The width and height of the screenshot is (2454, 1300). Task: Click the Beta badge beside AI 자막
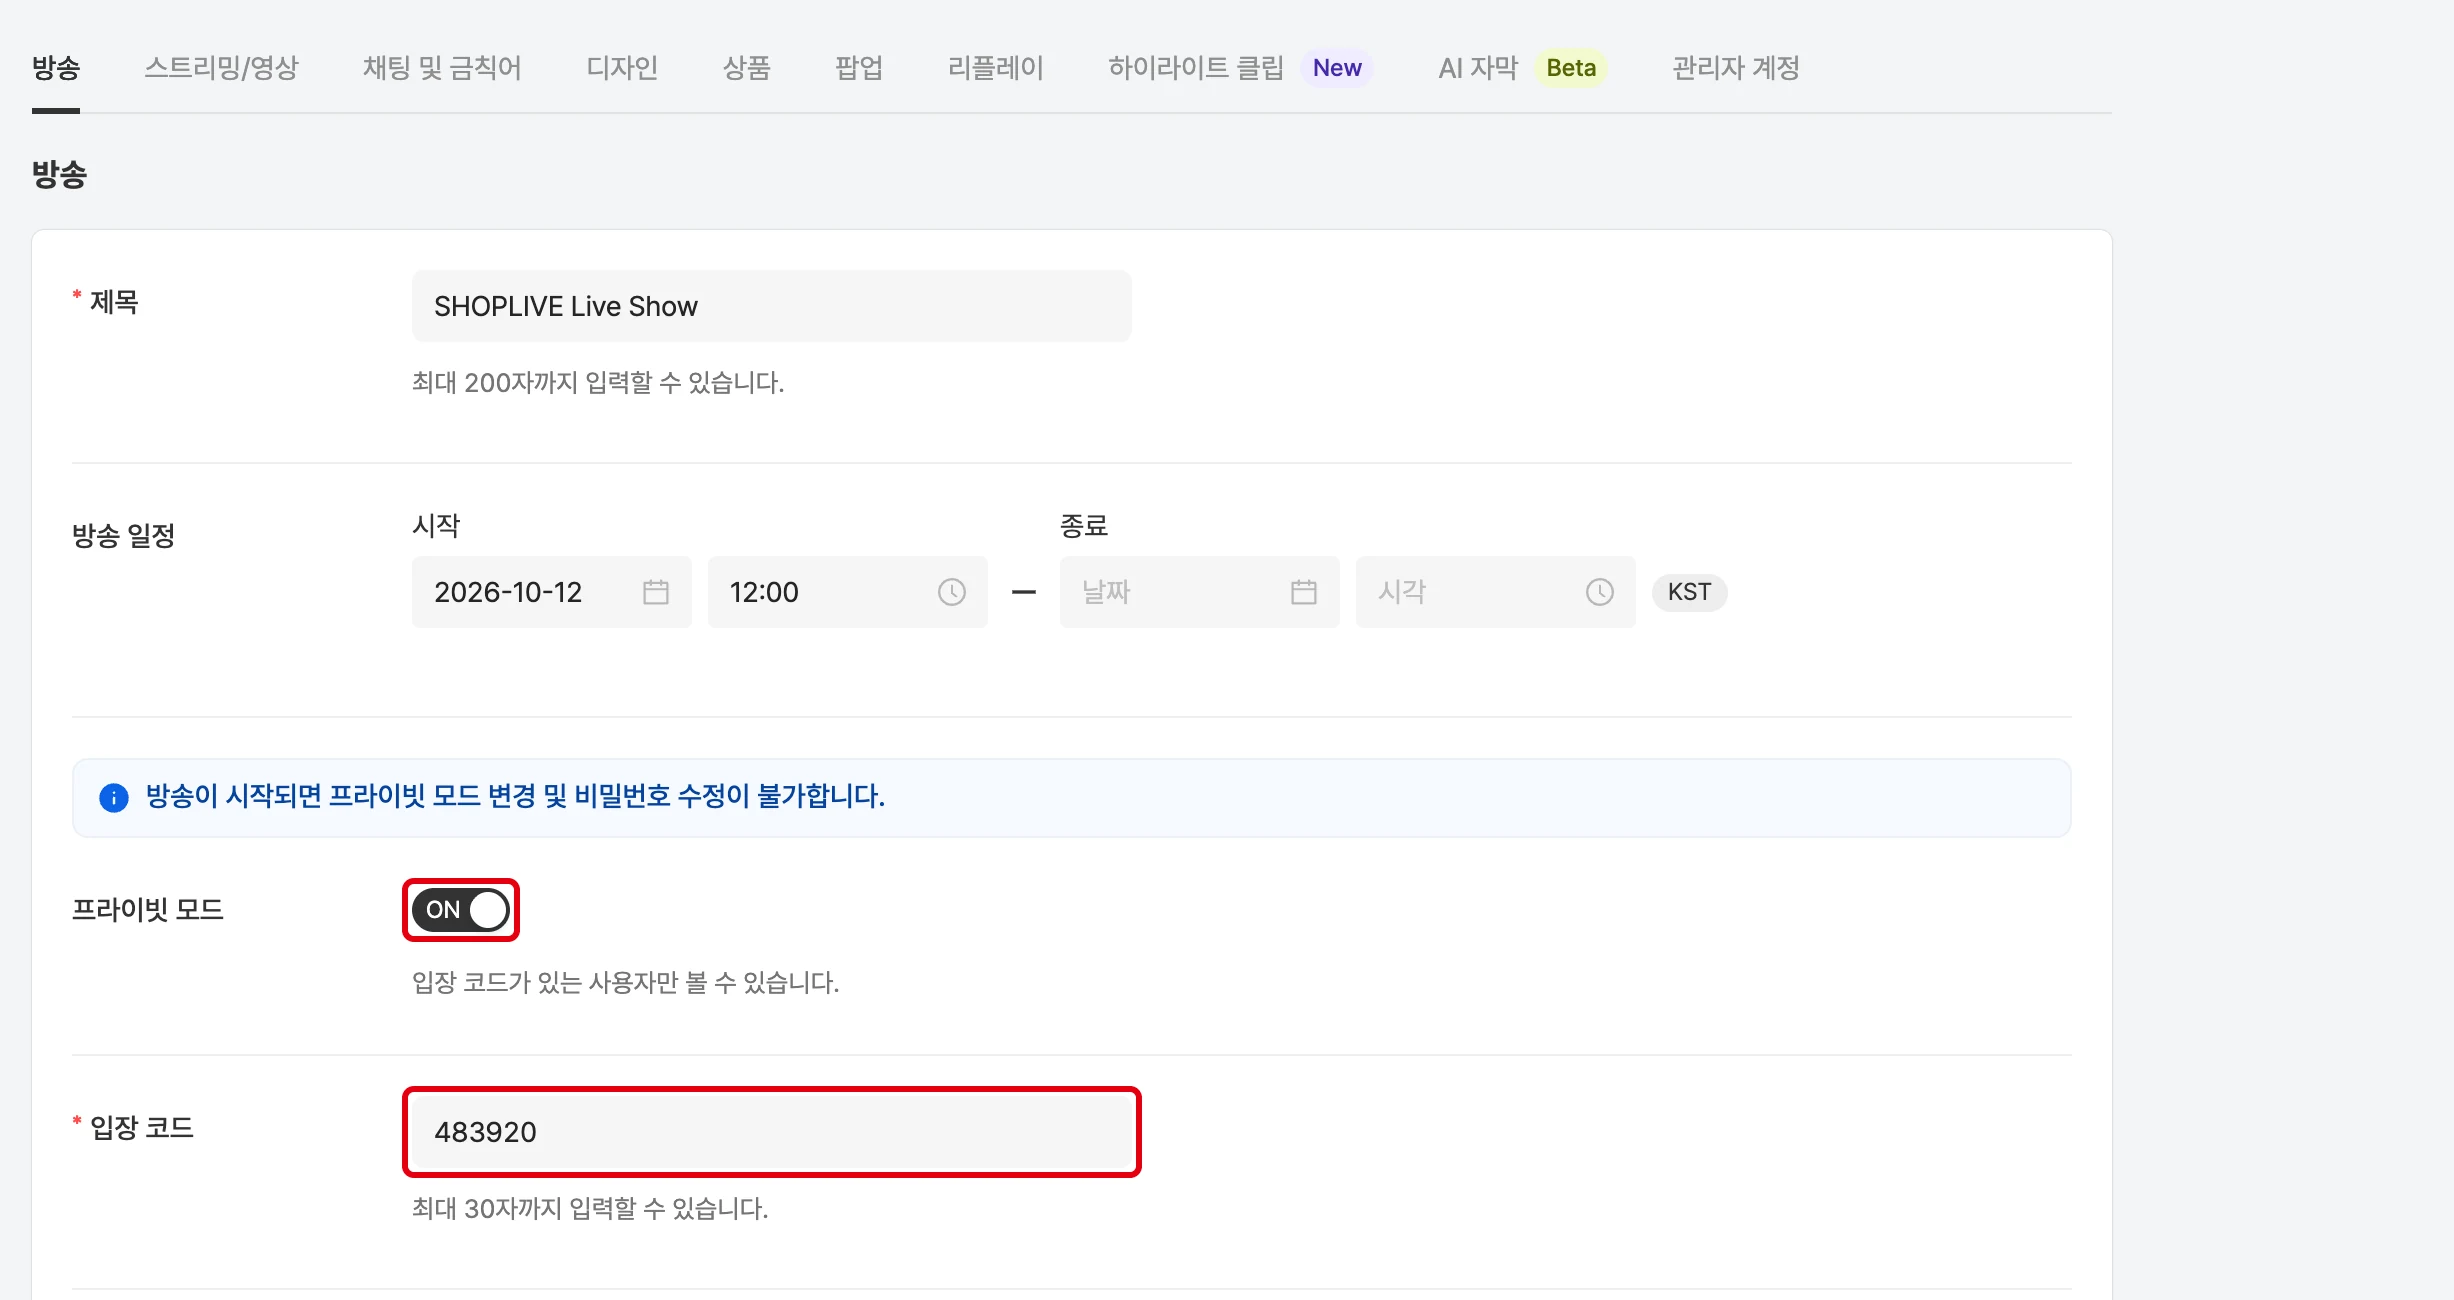point(1571,68)
